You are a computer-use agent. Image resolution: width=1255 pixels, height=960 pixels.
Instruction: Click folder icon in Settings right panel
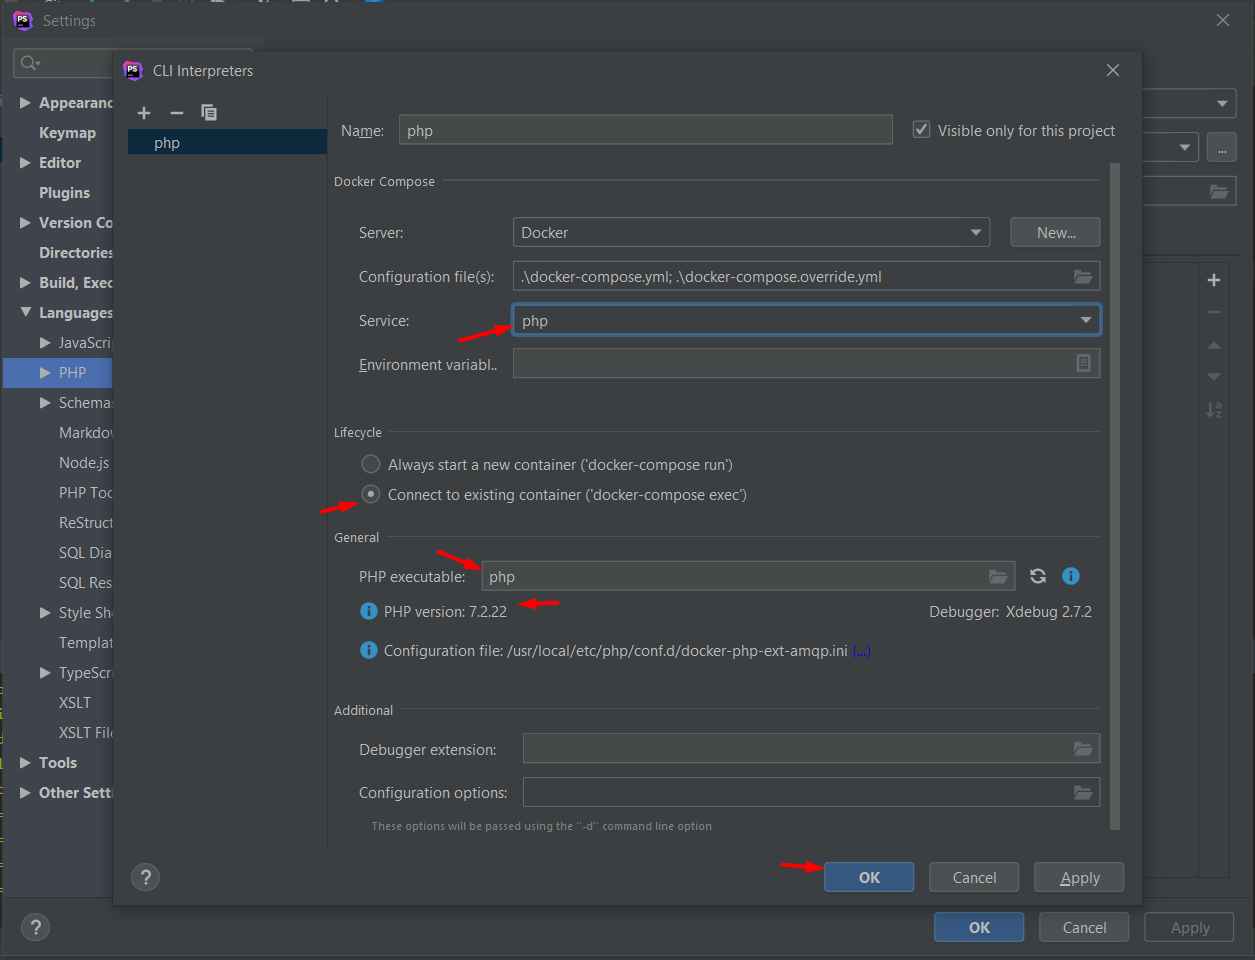point(1219,191)
